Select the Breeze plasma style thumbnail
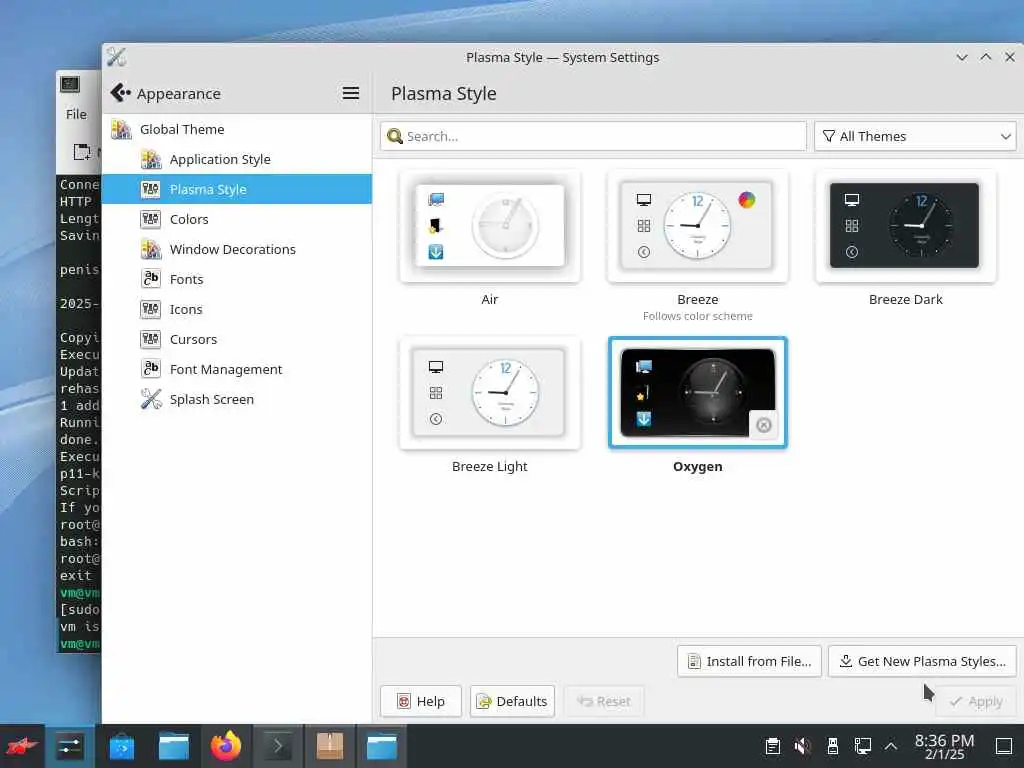 [x=697, y=226]
